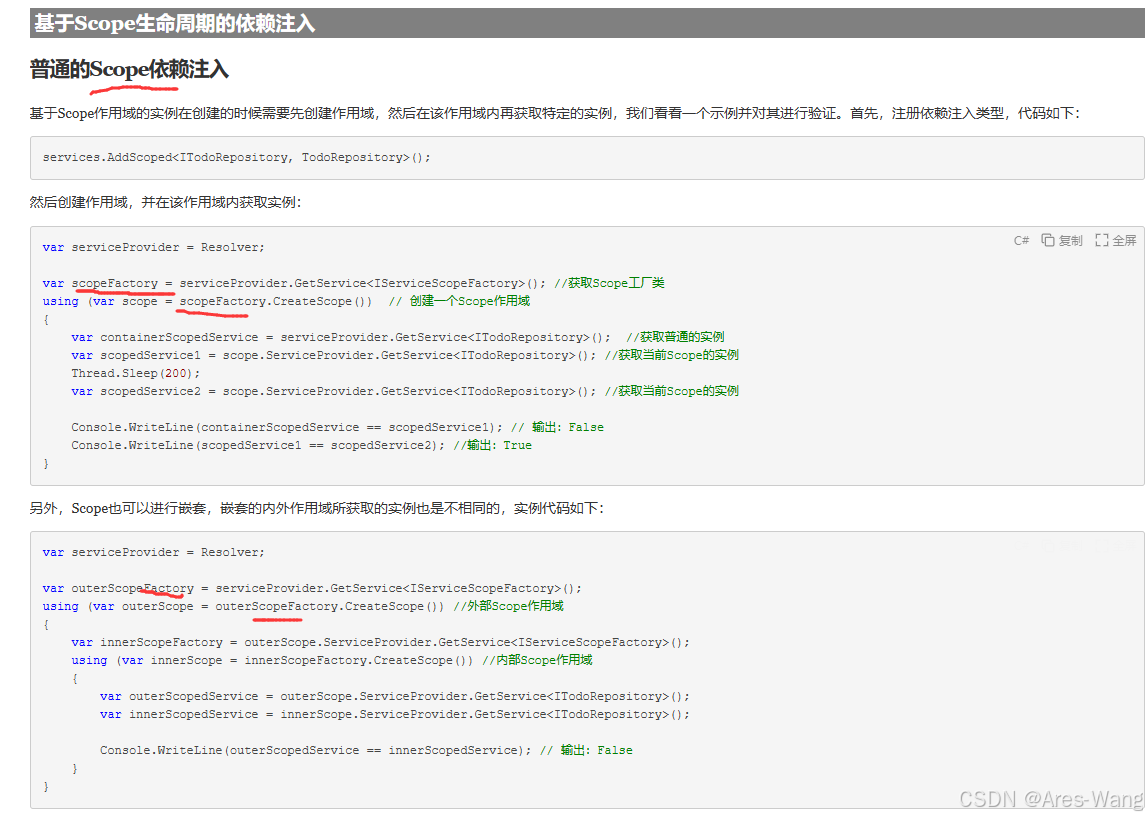Click the keyword using in first code block
The image size is (1147, 819).
click(x=59, y=301)
